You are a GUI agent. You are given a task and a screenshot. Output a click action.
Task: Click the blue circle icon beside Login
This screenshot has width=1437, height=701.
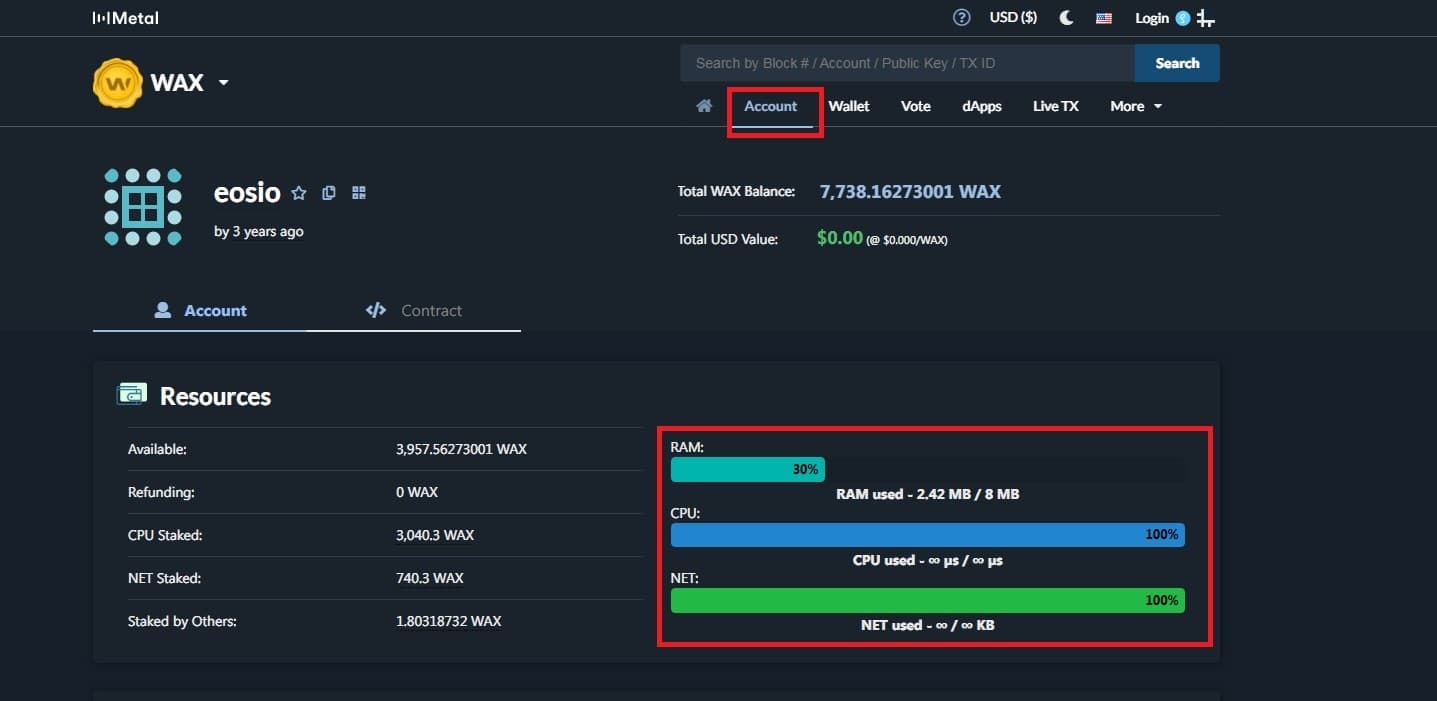tap(1183, 18)
